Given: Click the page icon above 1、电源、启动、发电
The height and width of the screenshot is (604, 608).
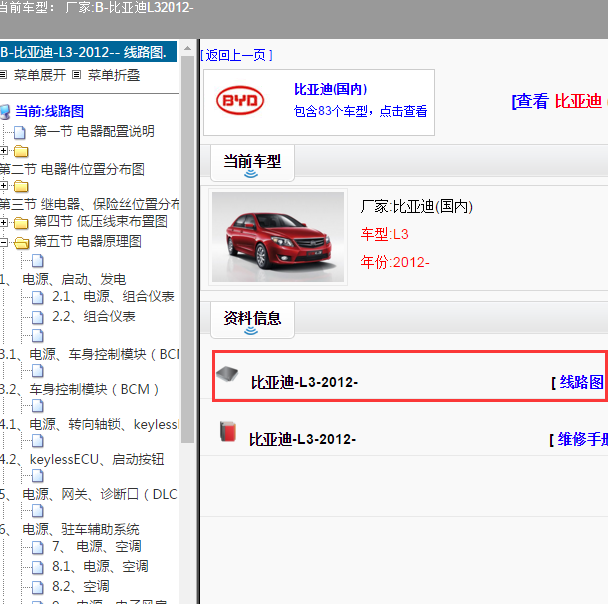Looking at the screenshot, I should coord(38,261).
